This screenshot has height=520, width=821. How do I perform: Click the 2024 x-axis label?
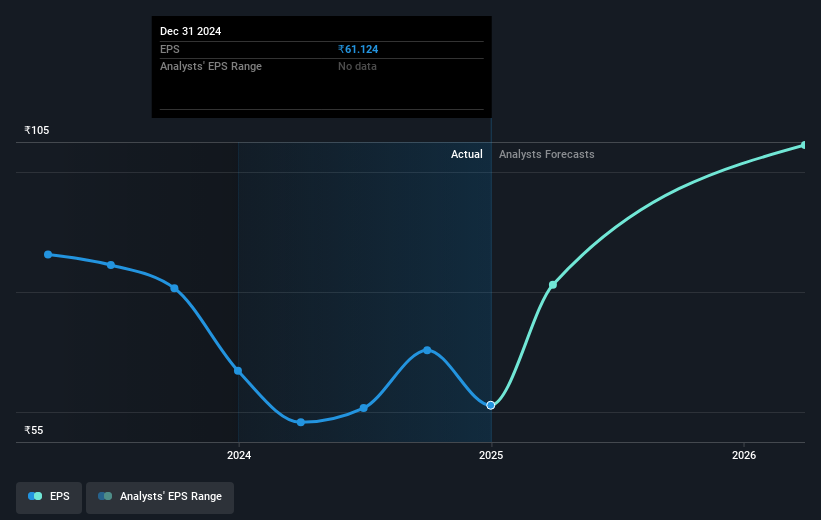click(239, 455)
